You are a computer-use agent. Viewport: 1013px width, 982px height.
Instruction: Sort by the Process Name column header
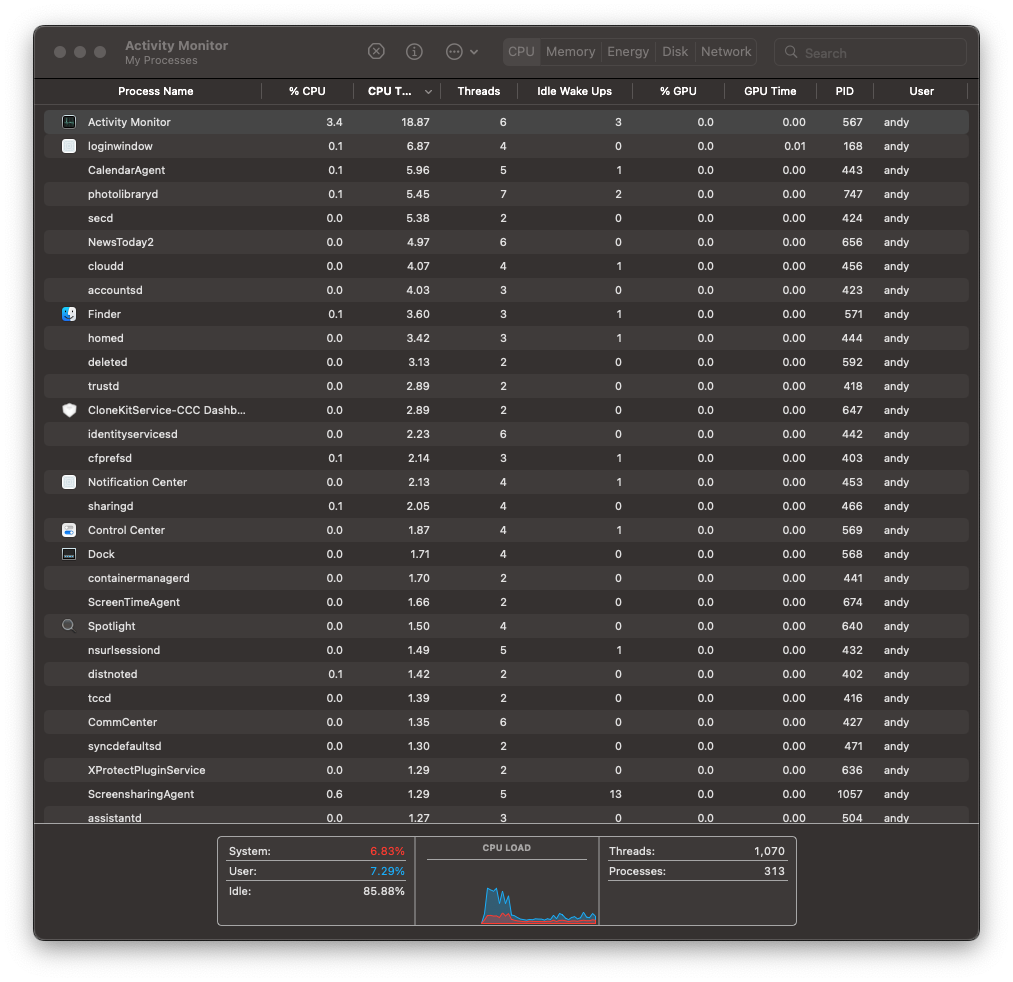click(x=156, y=91)
